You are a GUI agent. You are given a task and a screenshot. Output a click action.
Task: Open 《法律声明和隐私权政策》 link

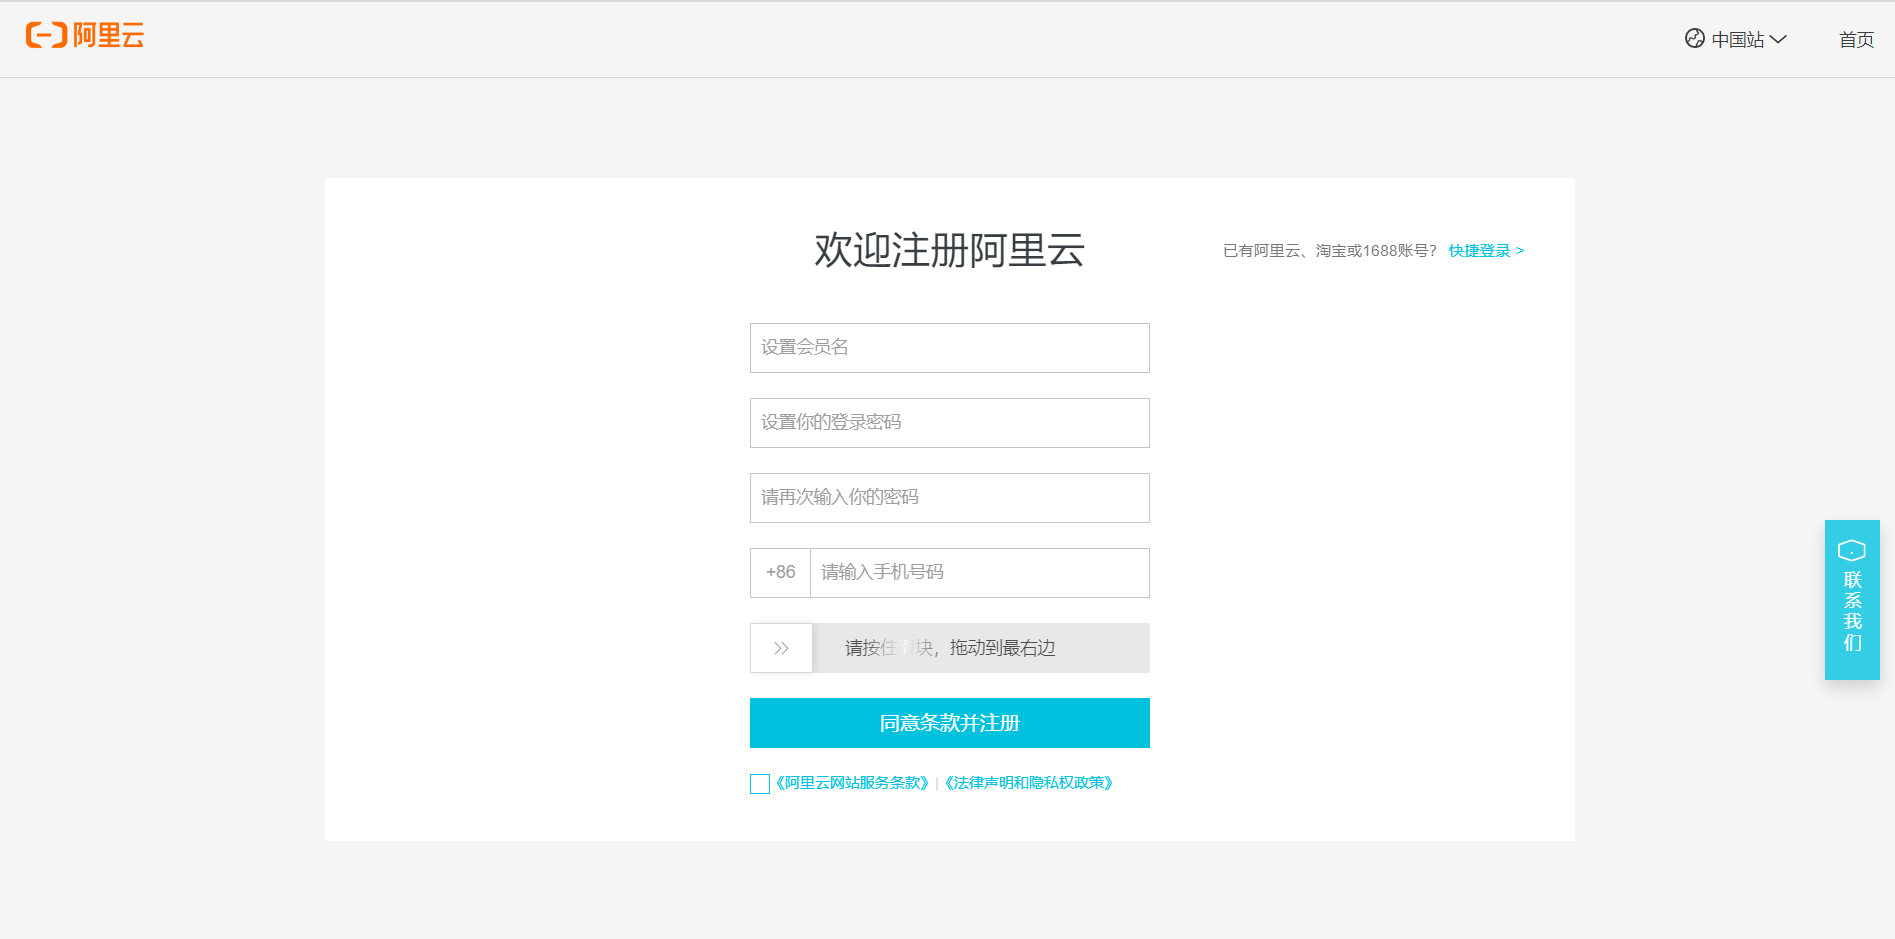1029,783
